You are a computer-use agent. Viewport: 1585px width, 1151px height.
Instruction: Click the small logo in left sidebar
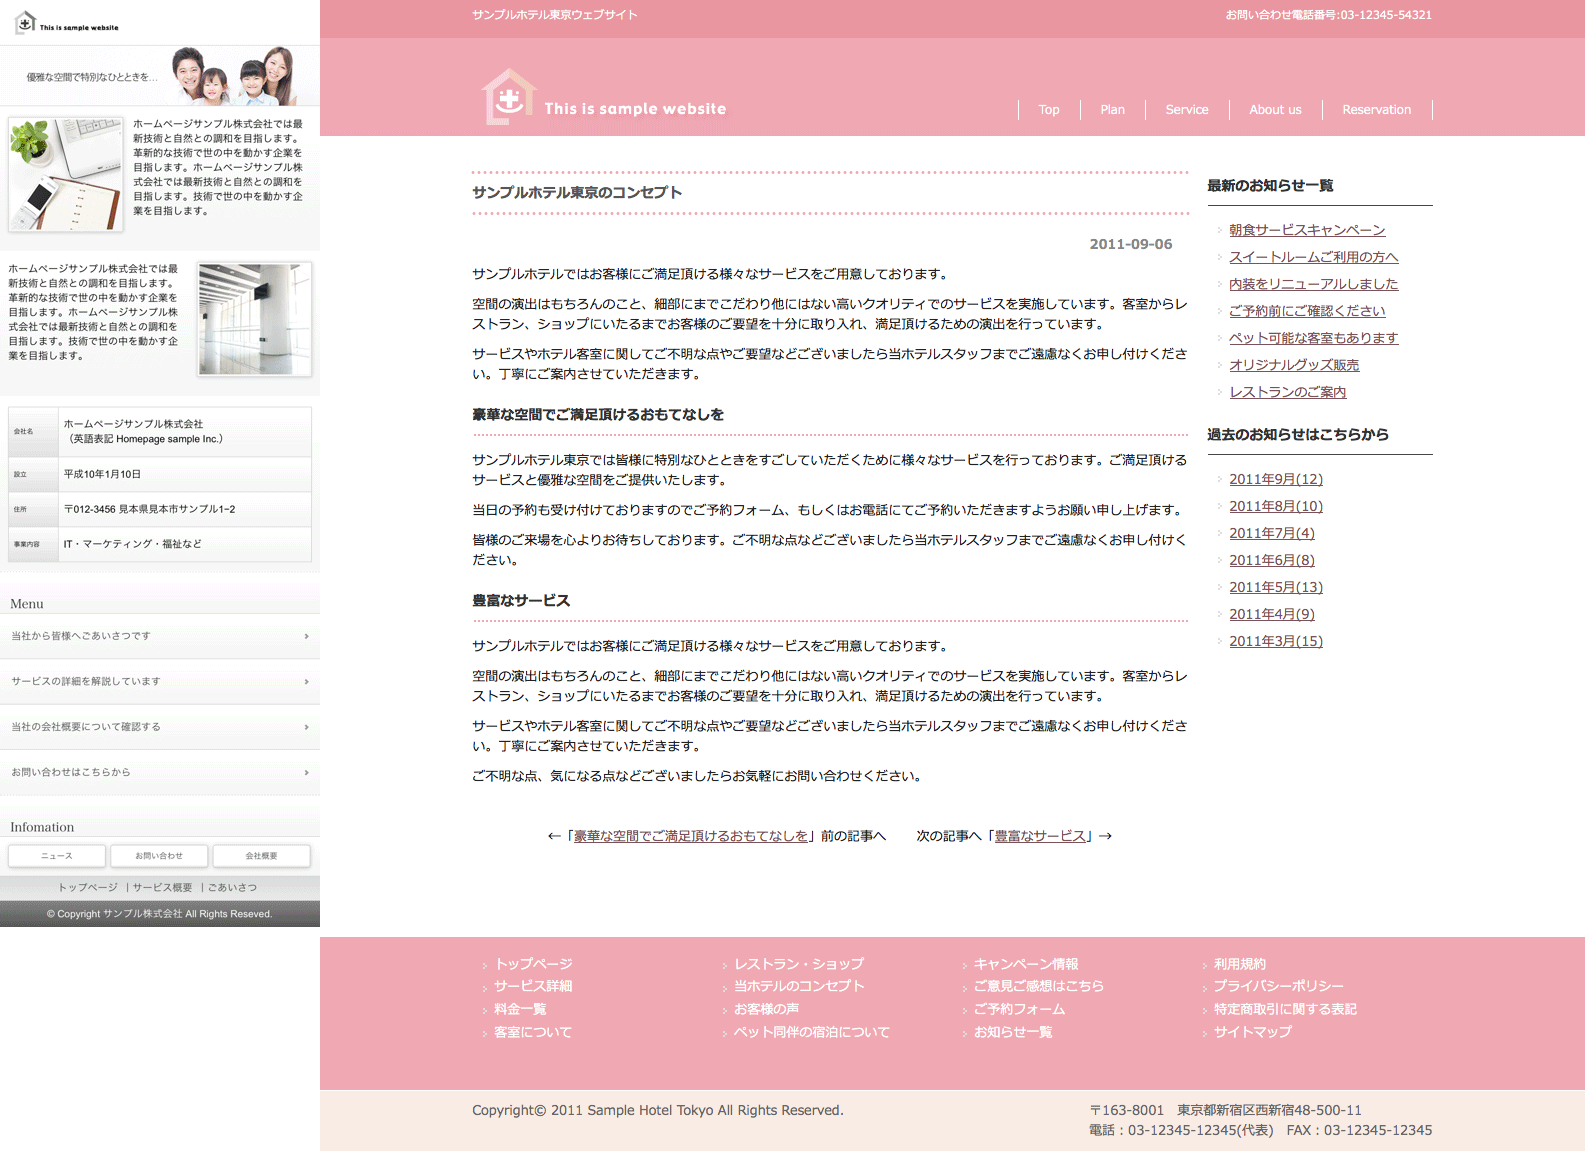[26, 23]
